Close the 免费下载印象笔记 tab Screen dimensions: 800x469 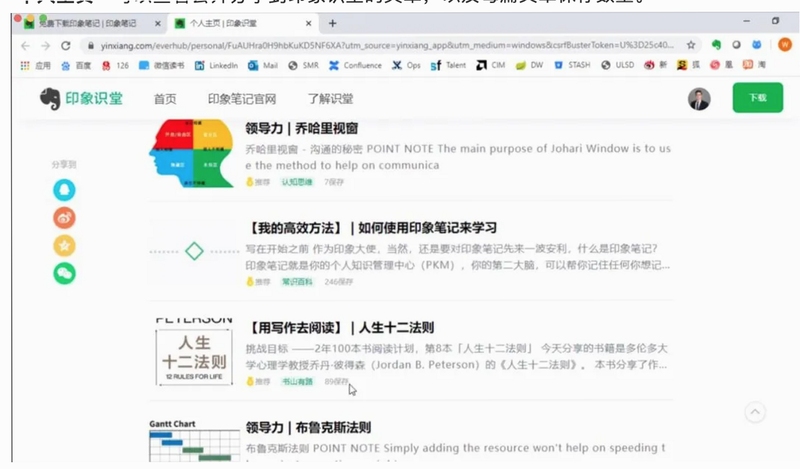(158, 23)
